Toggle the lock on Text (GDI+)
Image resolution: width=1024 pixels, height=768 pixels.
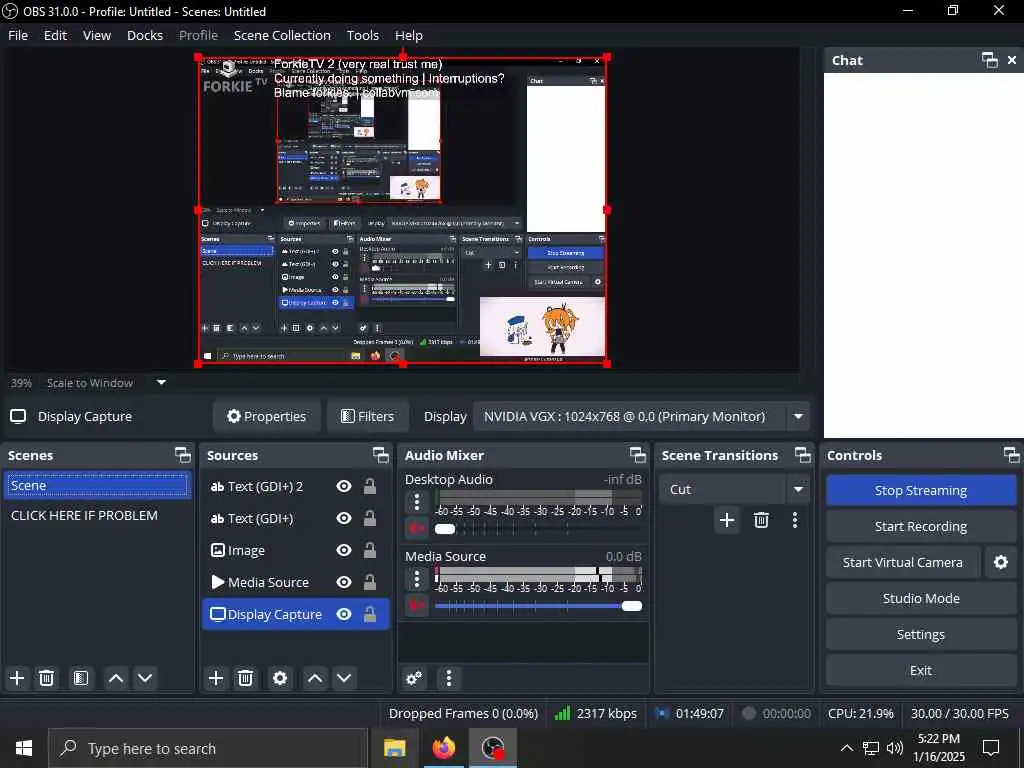tap(370, 519)
